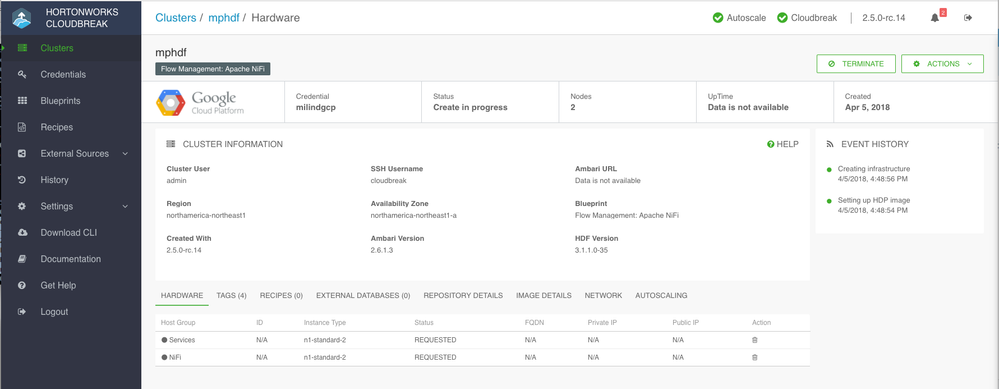Click the Credentials key icon
Image resolution: width=999 pixels, height=389 pixels.
(x=22, y=74)
